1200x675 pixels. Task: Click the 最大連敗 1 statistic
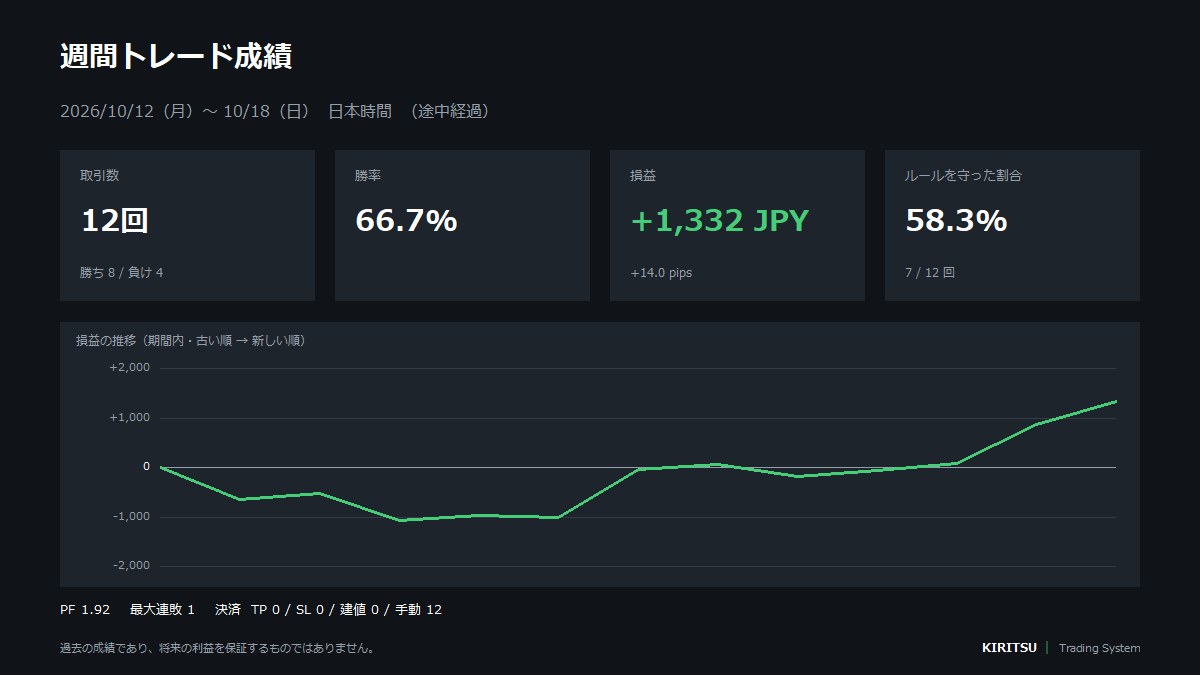pyautogui.click(x=162, y=609)
